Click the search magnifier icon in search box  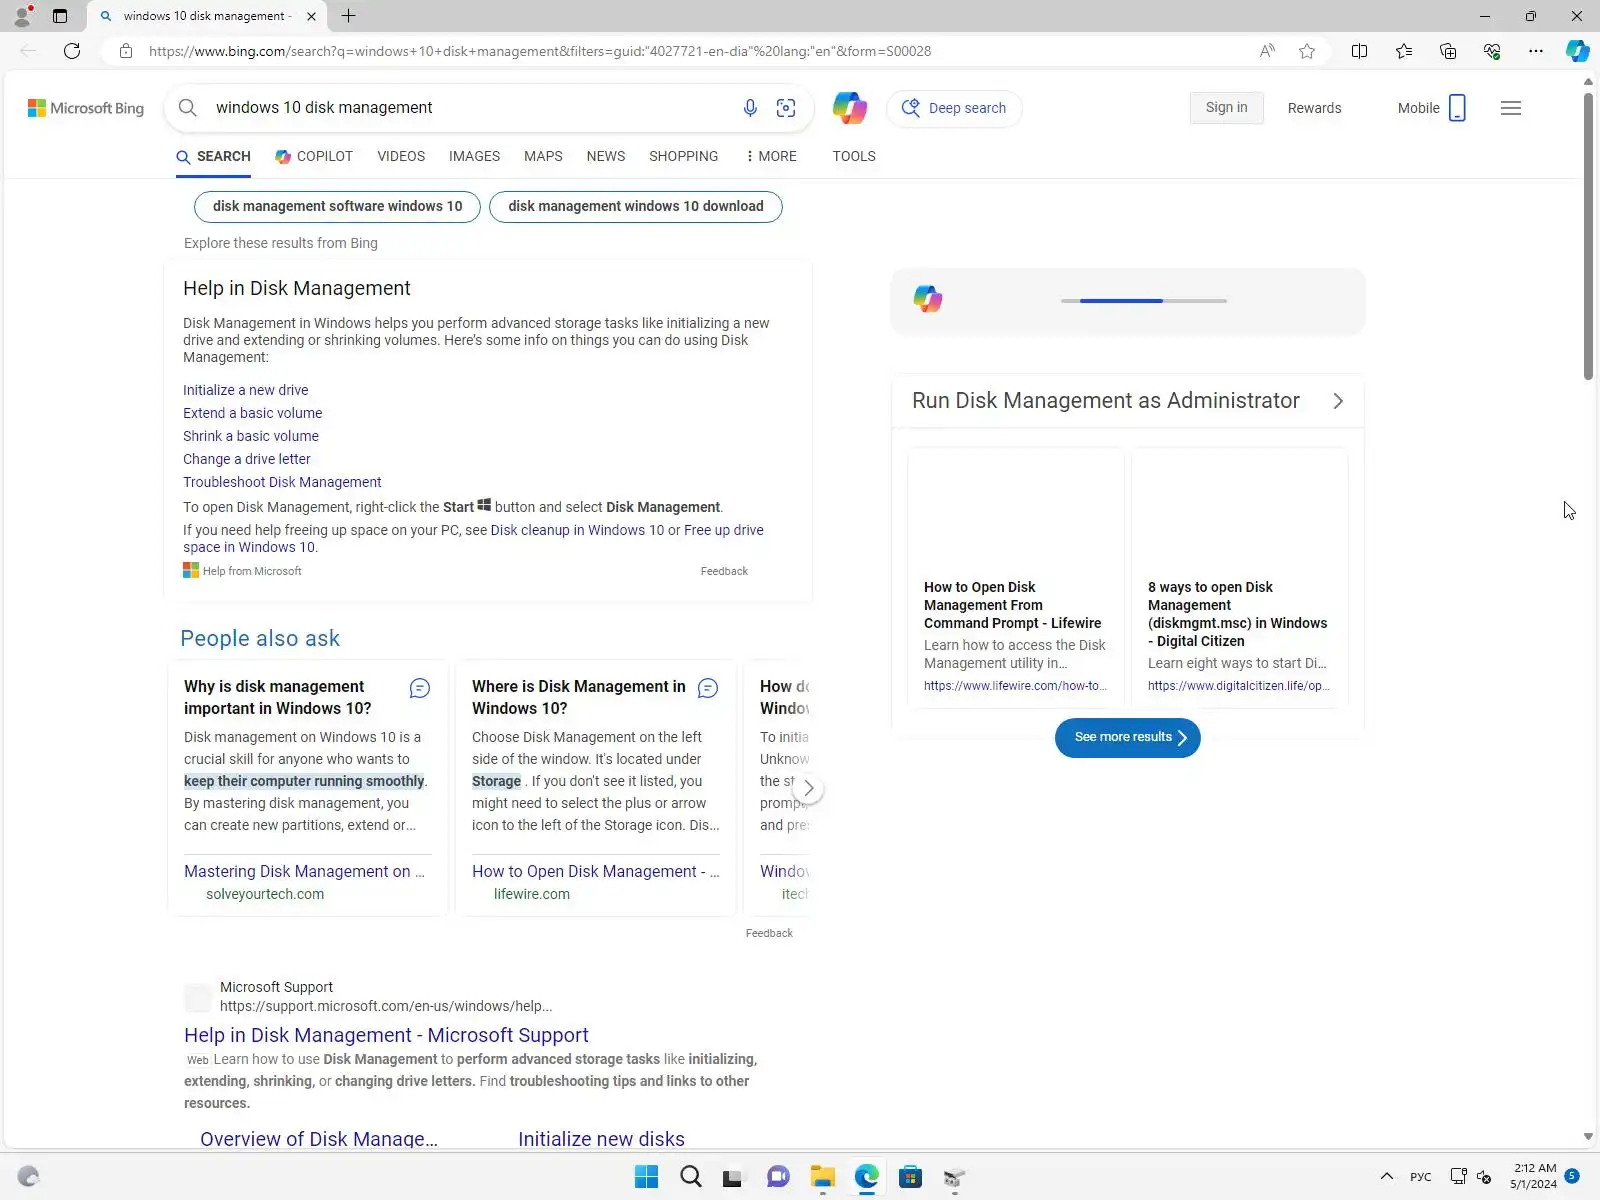click(x=188, y=108)
